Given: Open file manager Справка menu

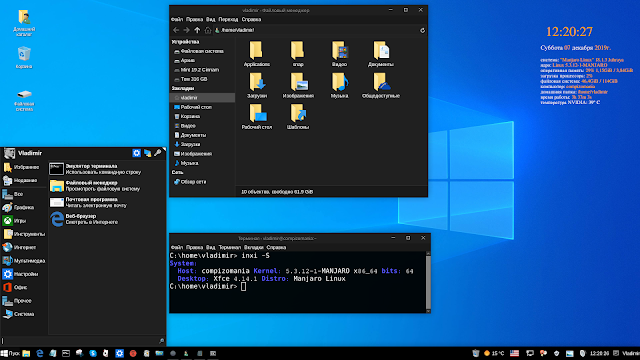Looking at the screenshot, I should (x=251, y=19).
